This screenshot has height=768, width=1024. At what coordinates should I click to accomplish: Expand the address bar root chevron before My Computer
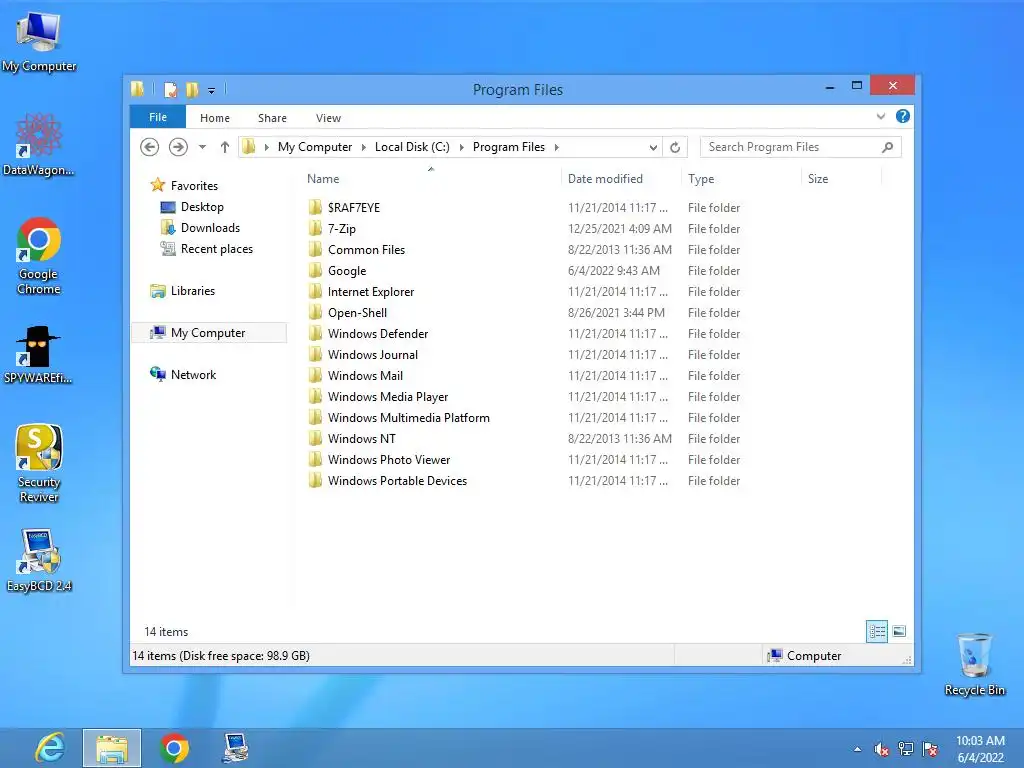coord(266,147)
